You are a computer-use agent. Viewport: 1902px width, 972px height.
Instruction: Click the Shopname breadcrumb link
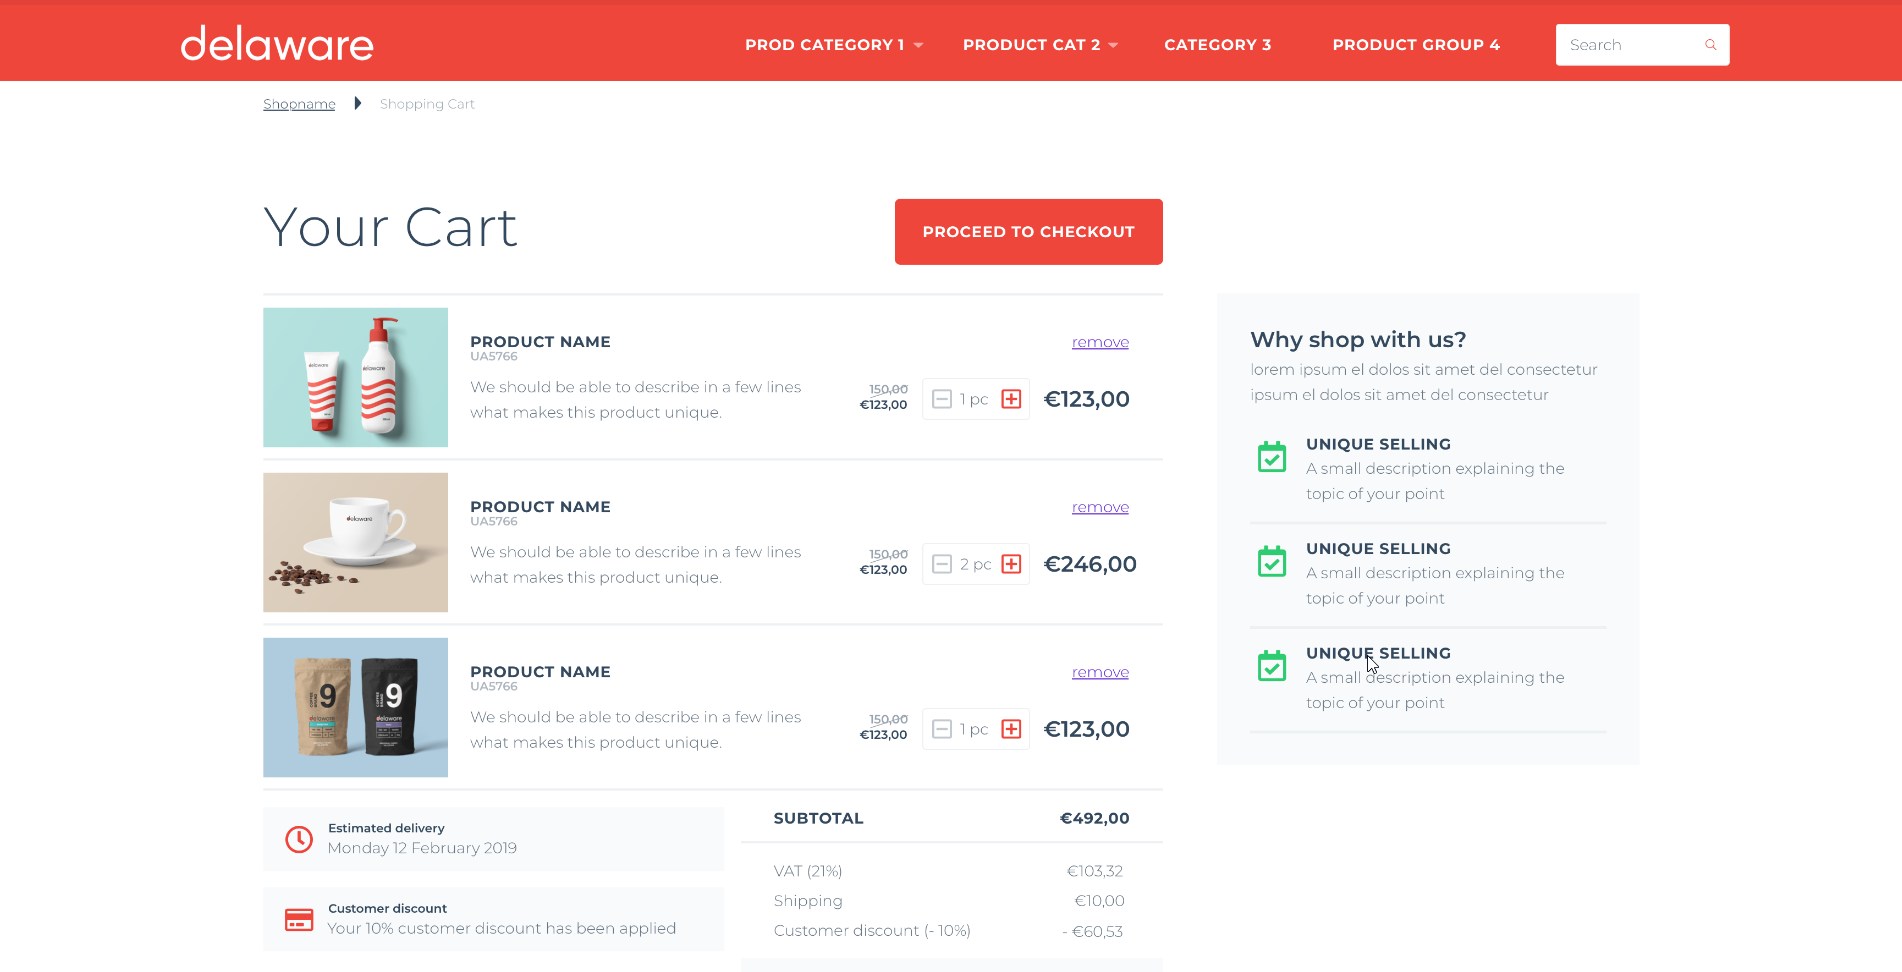[299, 104]
